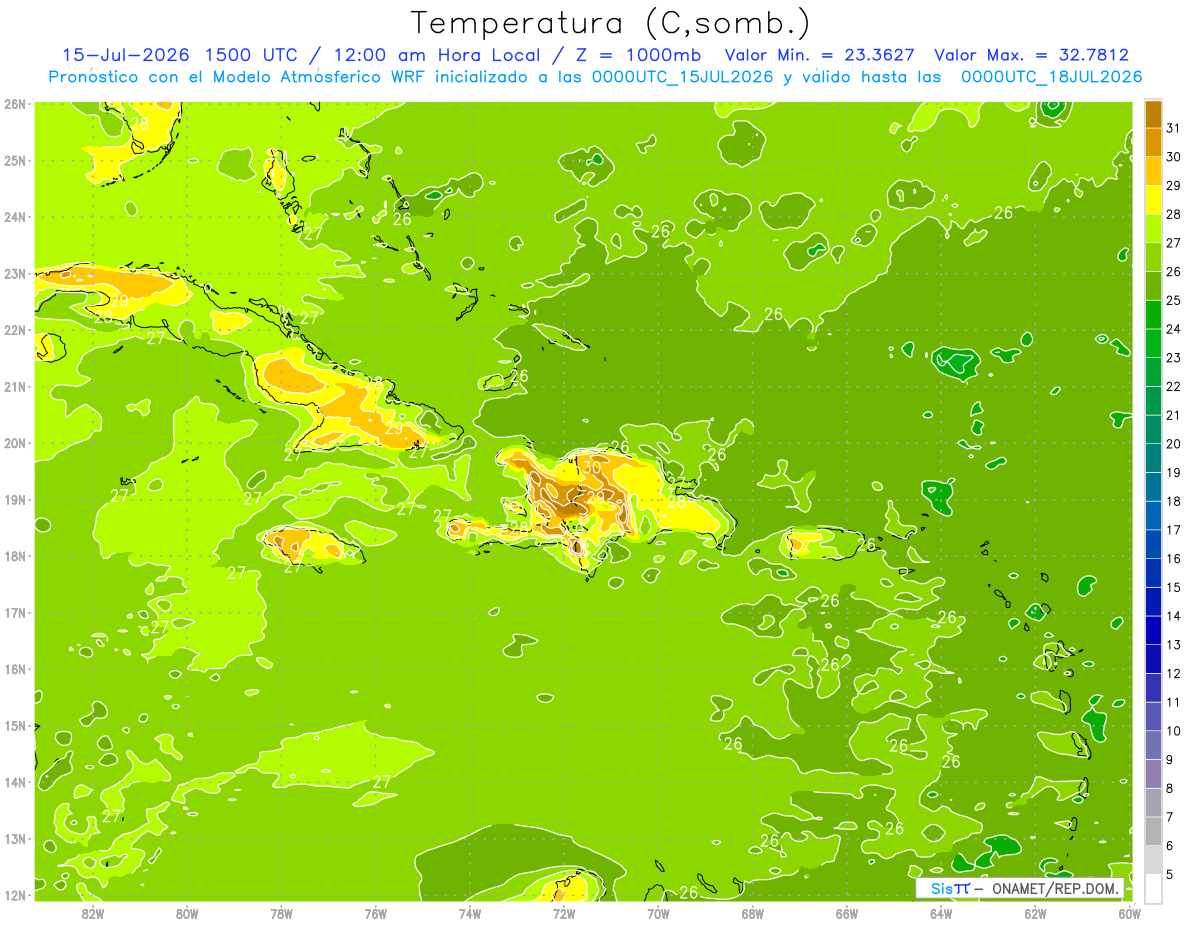Click the "26N" latitude axis label

pyautogui.click(x=14, y=103)
